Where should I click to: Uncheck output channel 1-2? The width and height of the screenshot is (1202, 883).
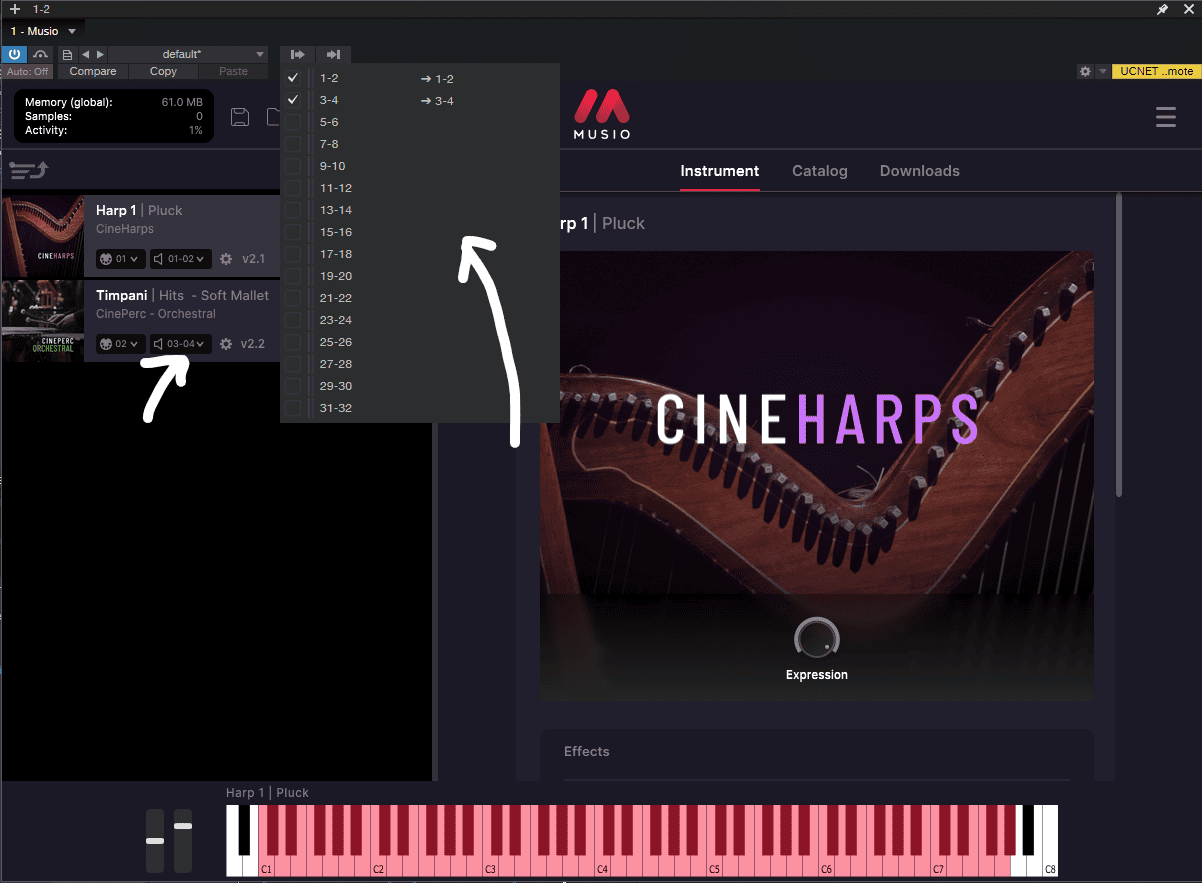point(293,78)
